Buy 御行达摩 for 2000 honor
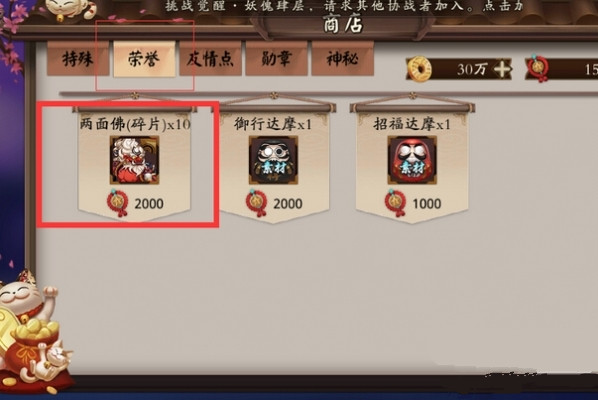Viewport: 598px width, 400px height. coord(274,204)
